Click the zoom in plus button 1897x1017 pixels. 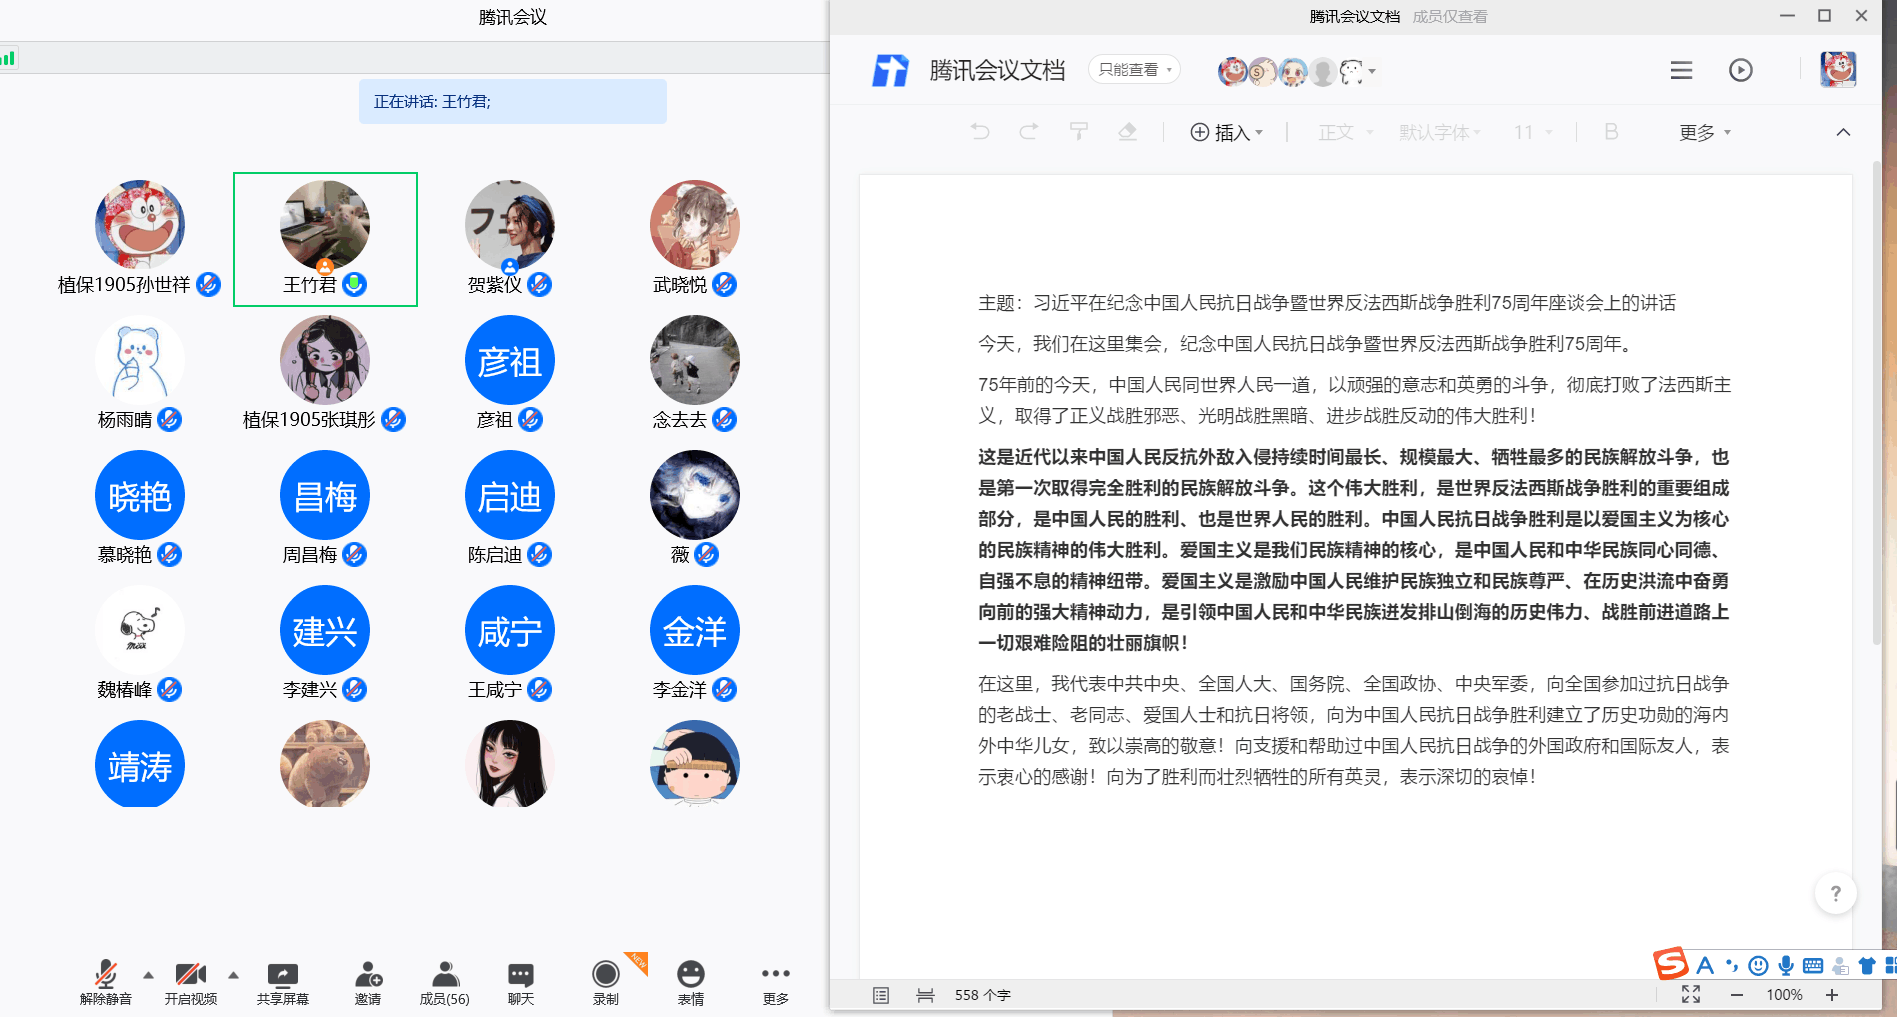coord(1832,994)
